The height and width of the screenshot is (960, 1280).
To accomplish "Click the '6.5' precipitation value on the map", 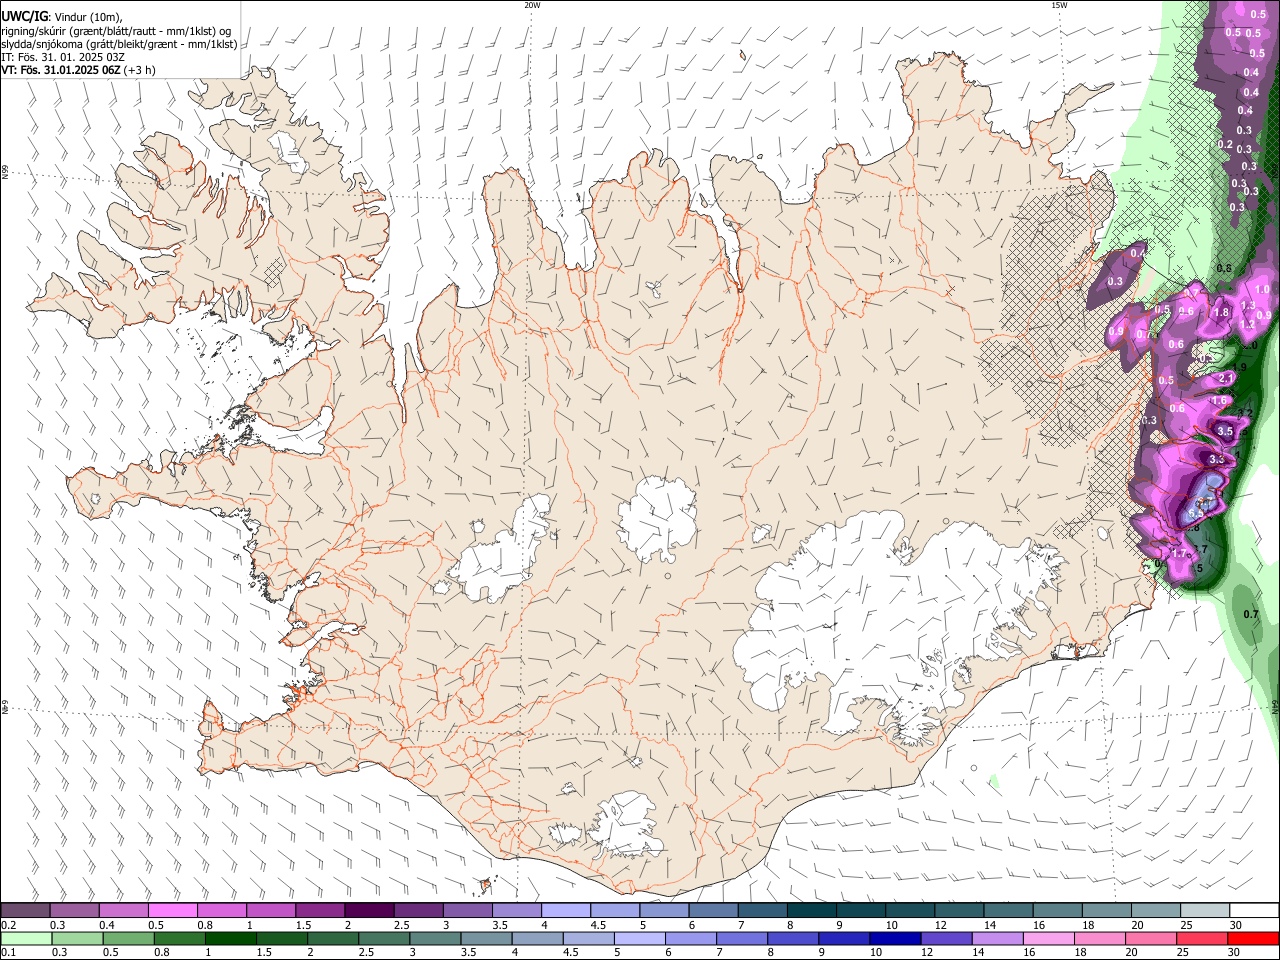I will point(1195,513).
